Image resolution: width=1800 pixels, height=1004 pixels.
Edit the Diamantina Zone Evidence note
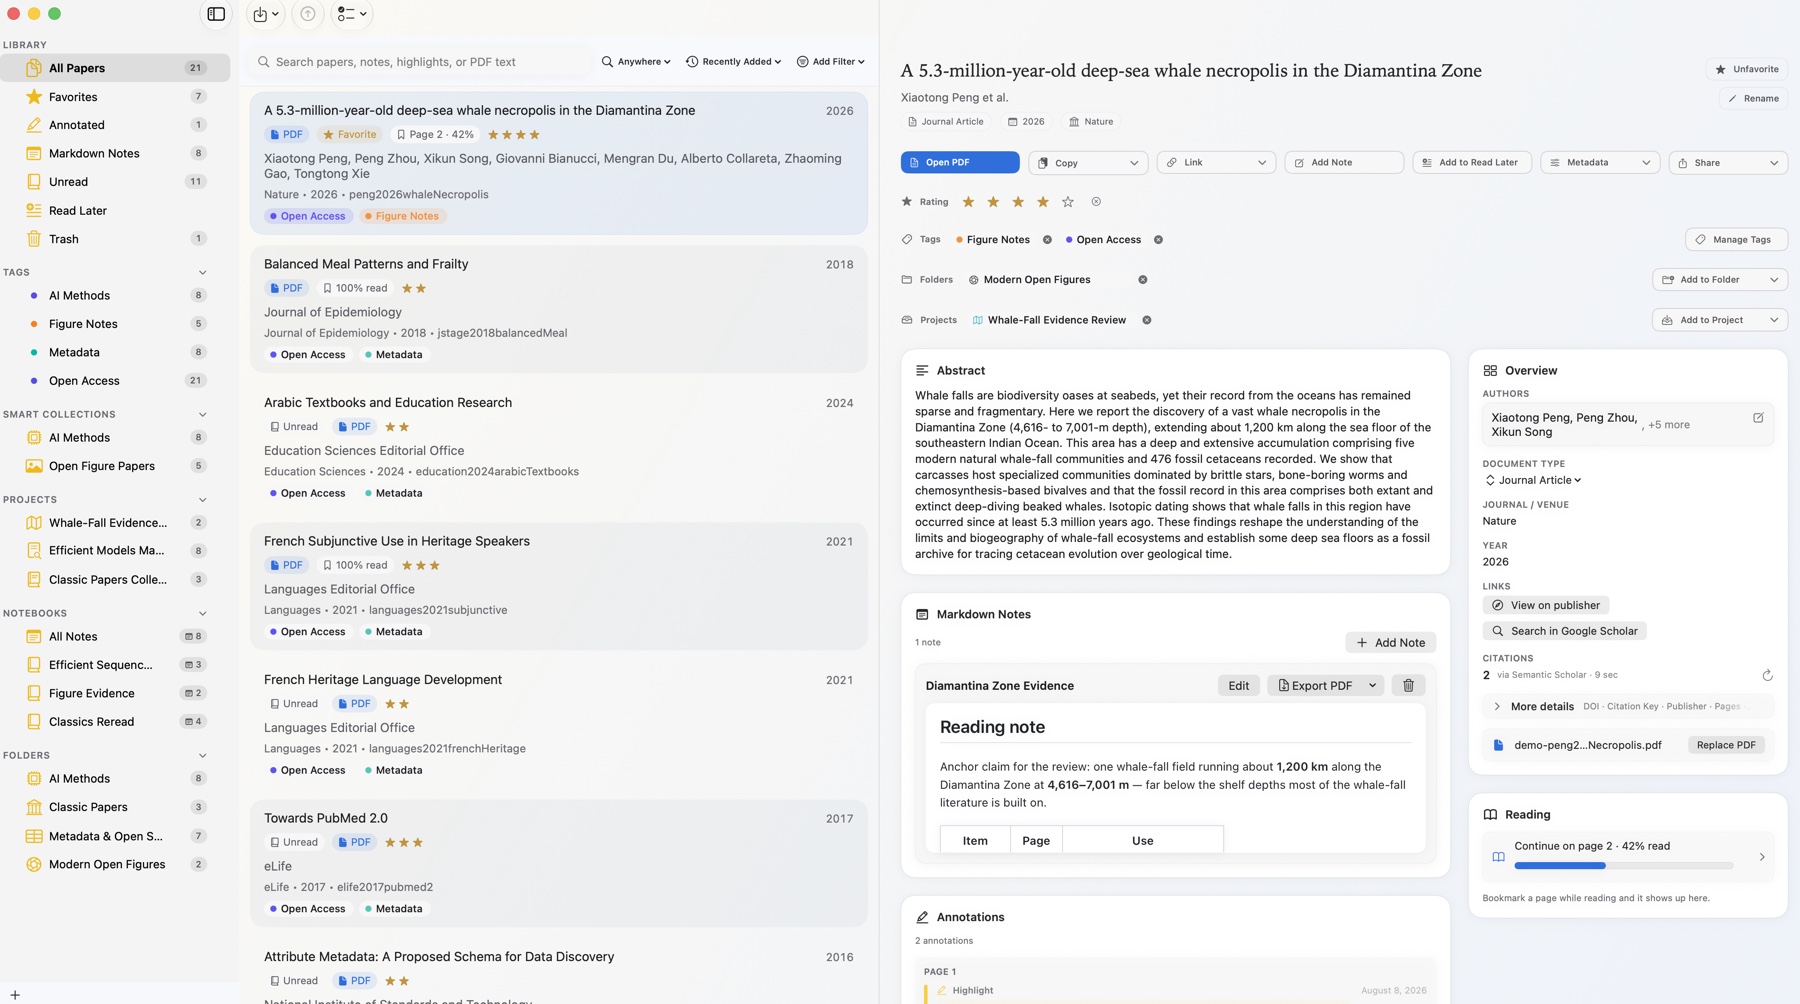1238,685
